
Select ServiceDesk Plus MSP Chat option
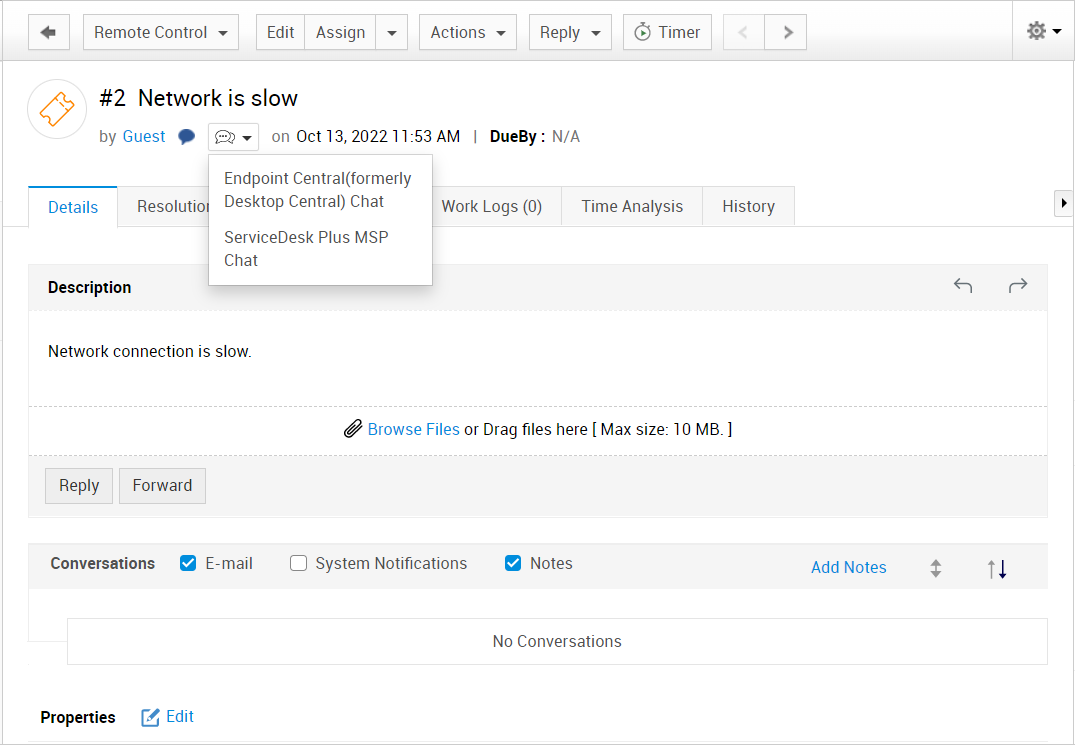point(306,249)
